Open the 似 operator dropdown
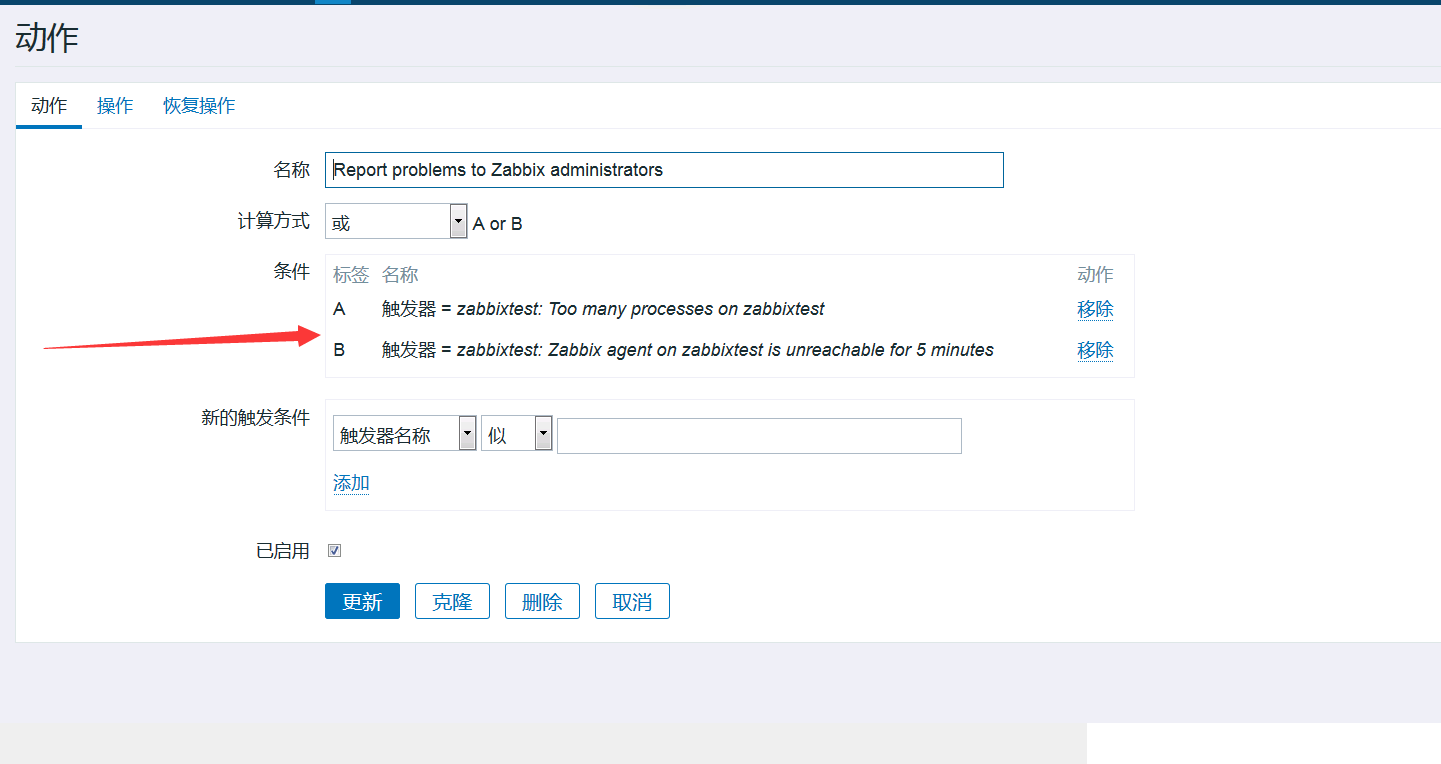This screenshot has height=764, width=1441. 516,435
